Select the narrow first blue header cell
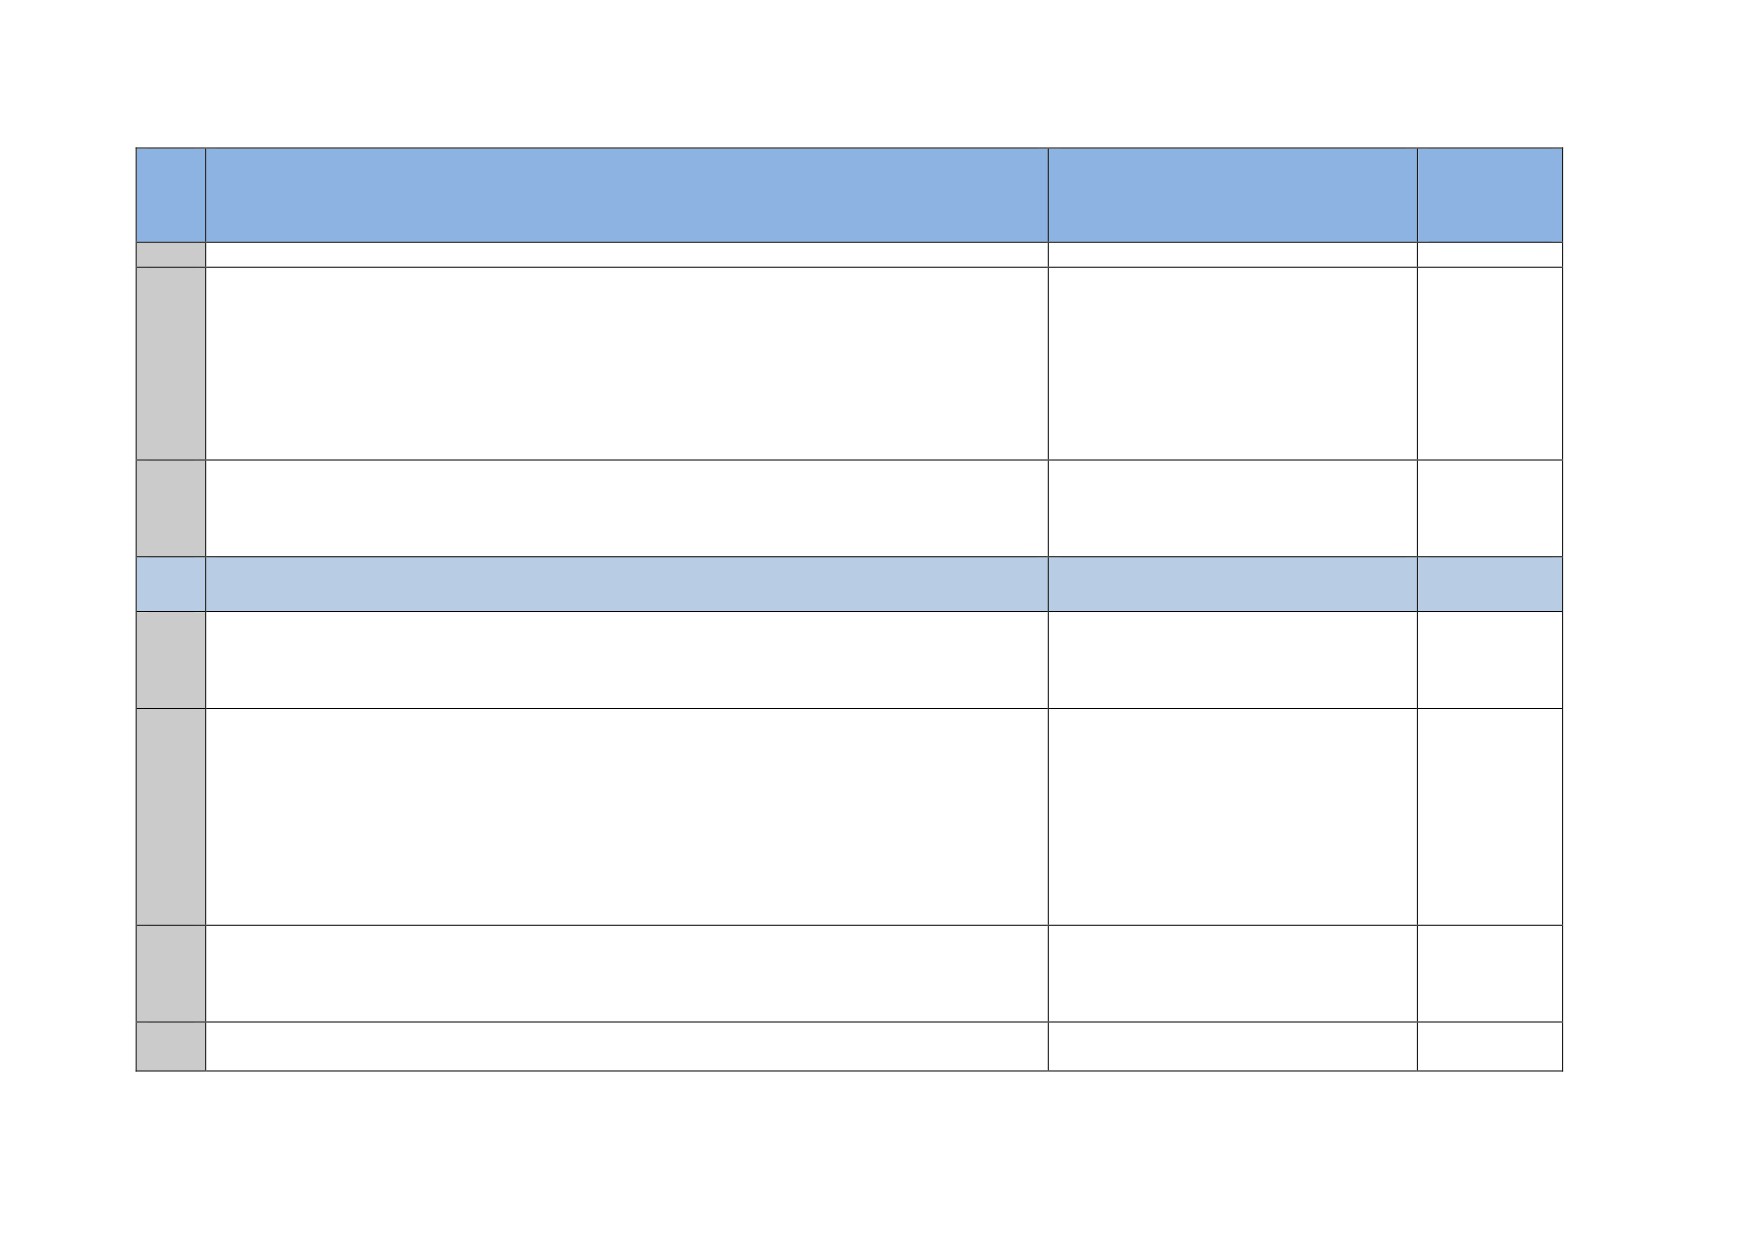Viewport: 1752px width, 1239px height. coord(171,195)
